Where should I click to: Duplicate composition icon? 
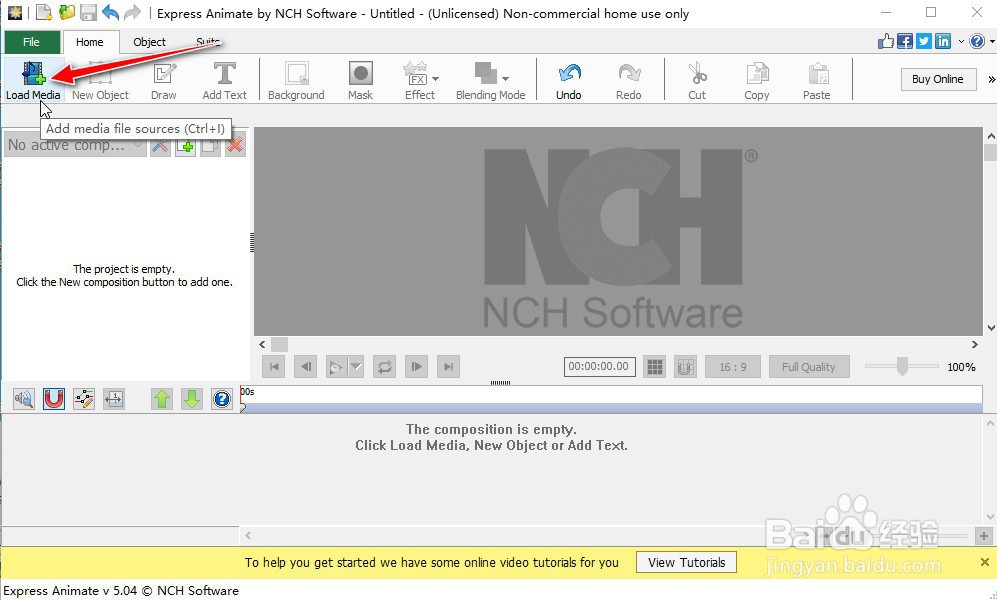click(x=210, y=146)
